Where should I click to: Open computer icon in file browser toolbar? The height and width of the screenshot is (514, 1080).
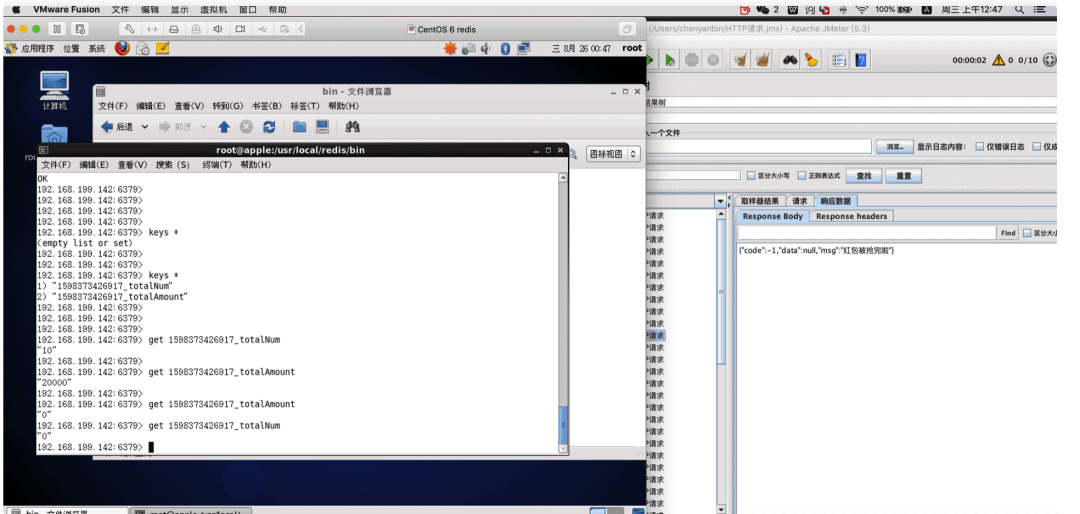pos(322,127)
